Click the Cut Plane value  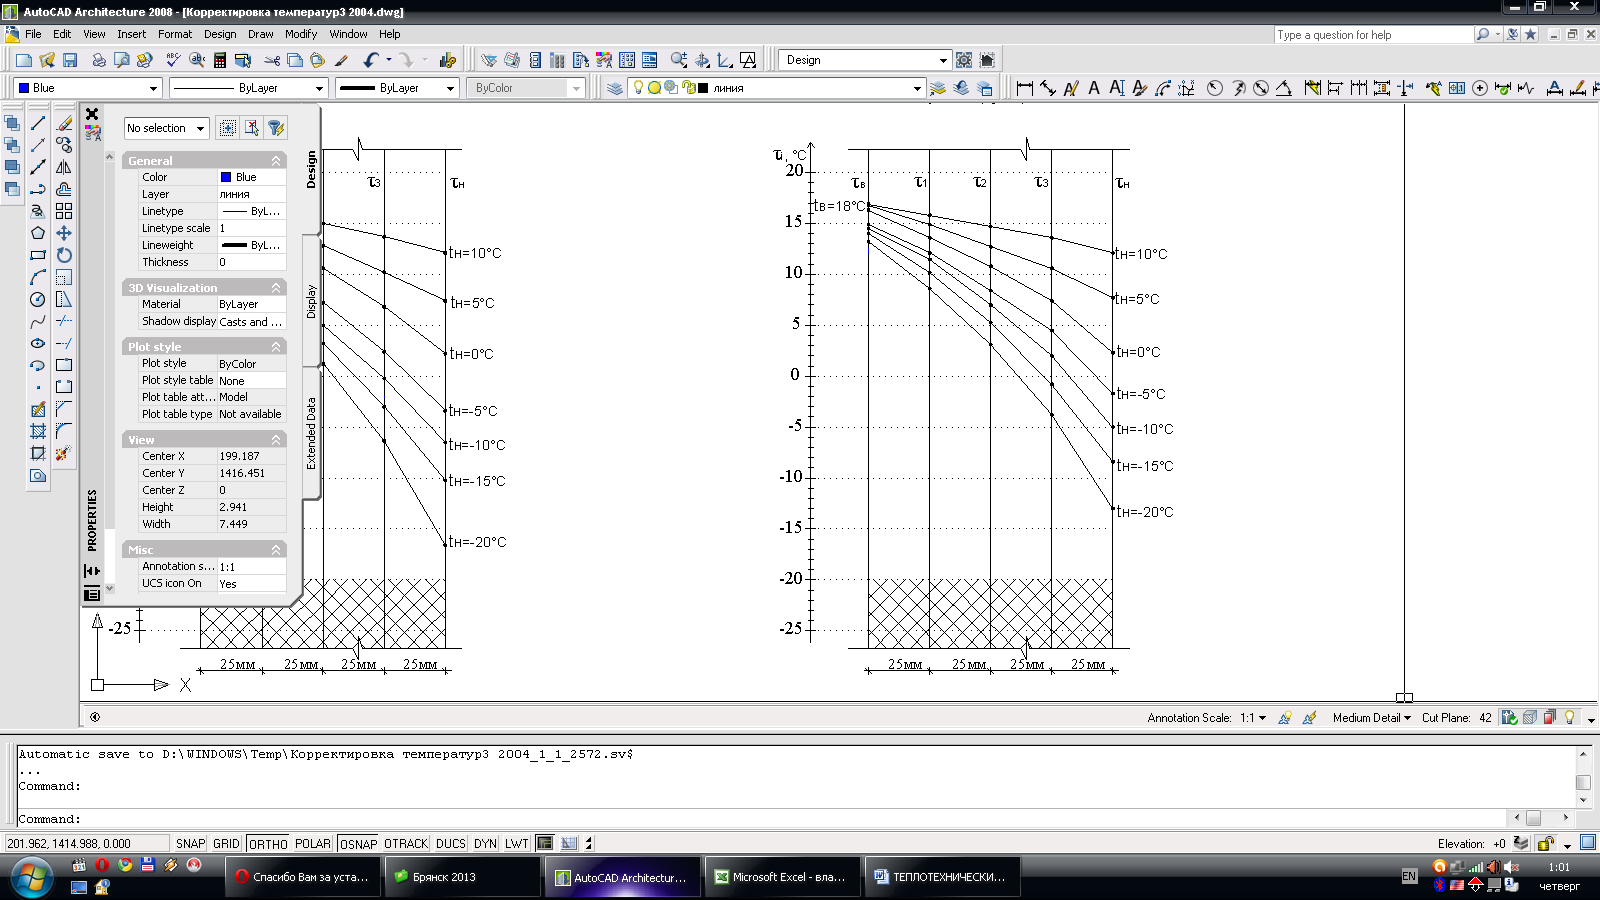tap(1485, 718)
